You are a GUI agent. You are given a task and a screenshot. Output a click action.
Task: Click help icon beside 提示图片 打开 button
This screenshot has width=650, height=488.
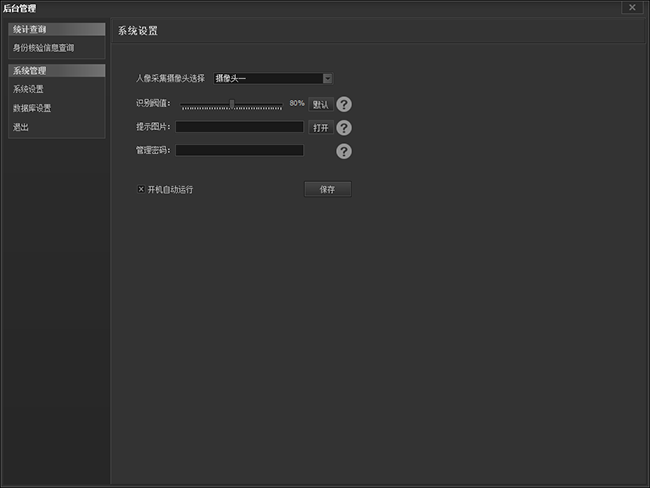pyautogui.click(x=344, y=128)
